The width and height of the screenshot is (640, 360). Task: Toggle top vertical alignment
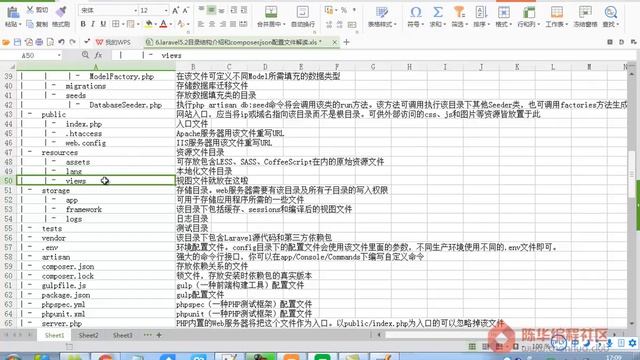(x=202, y=10)
